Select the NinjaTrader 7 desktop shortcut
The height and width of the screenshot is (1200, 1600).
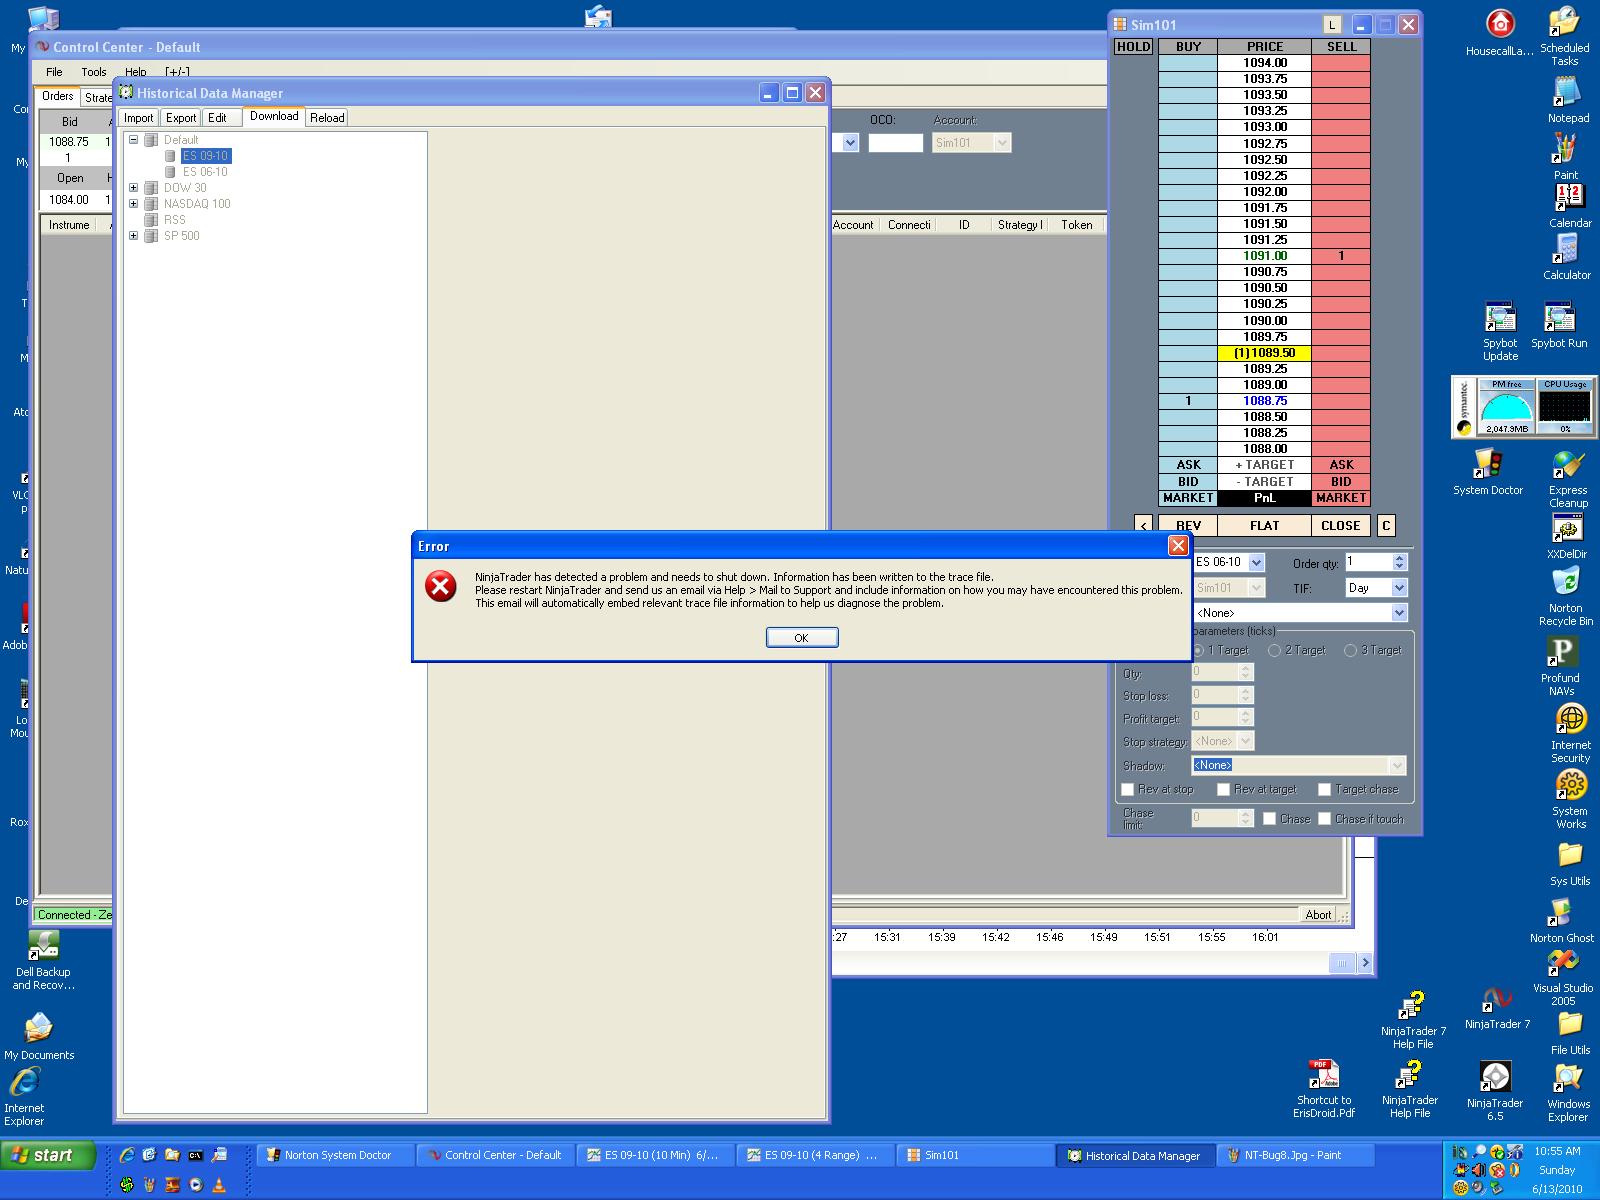point(1497,1008)
